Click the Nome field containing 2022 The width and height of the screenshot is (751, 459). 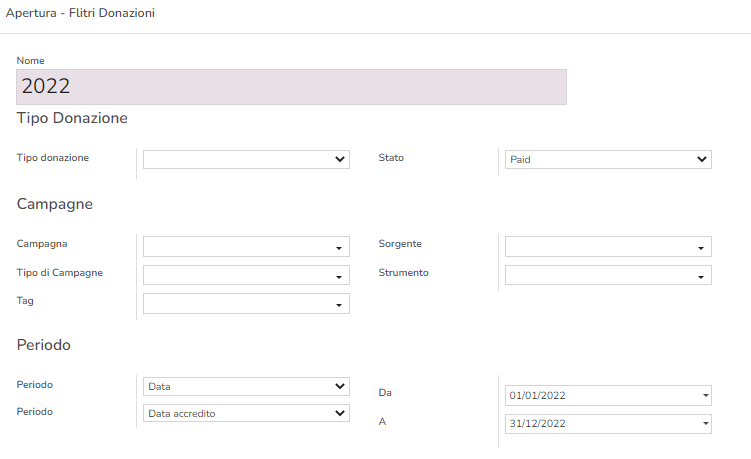(291, 87)
